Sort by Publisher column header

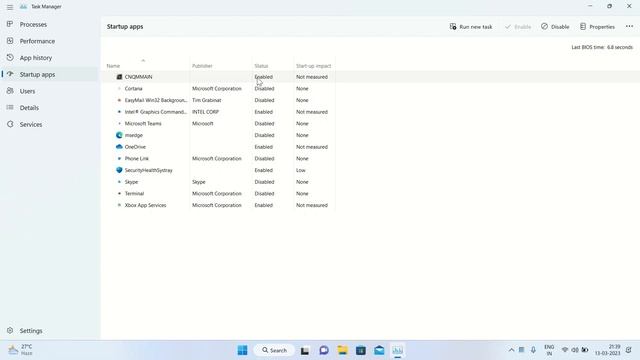tap(202, 66)
